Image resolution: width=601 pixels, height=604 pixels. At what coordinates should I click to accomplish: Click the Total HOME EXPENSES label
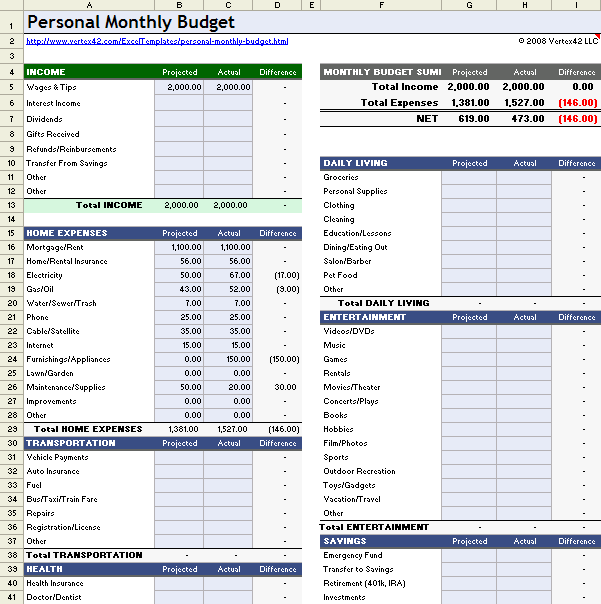tap(88, 429)
